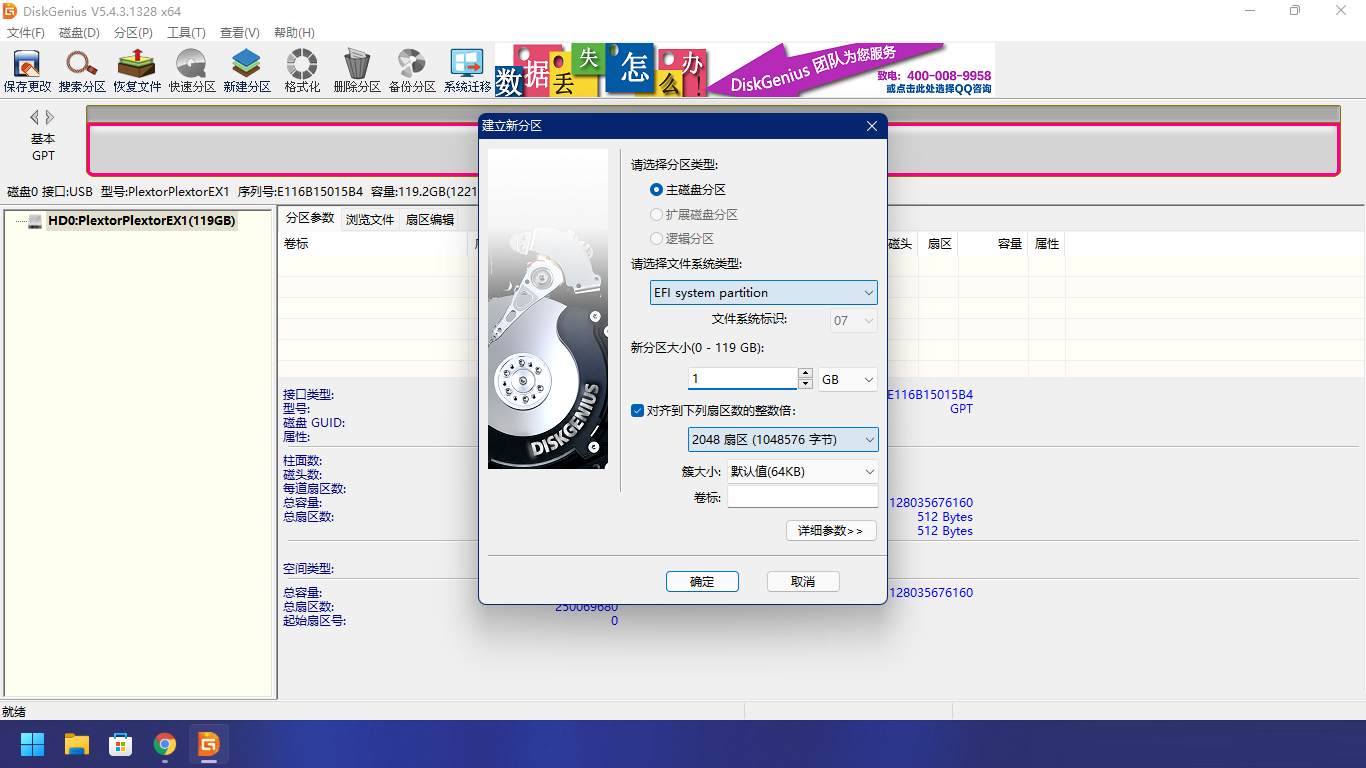Click the 删除分区 (Delete Partition) trash icon

click(x=357, y=70)
